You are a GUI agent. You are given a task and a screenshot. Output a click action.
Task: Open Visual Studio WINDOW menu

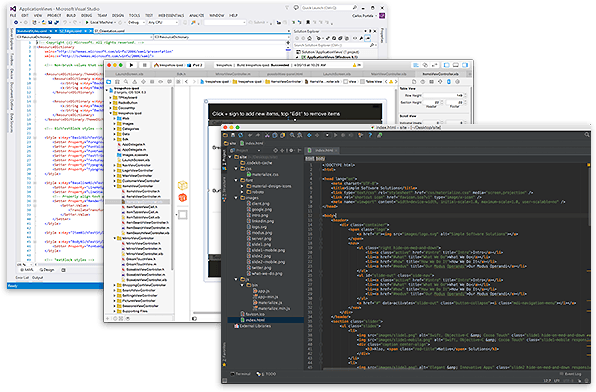217,16
